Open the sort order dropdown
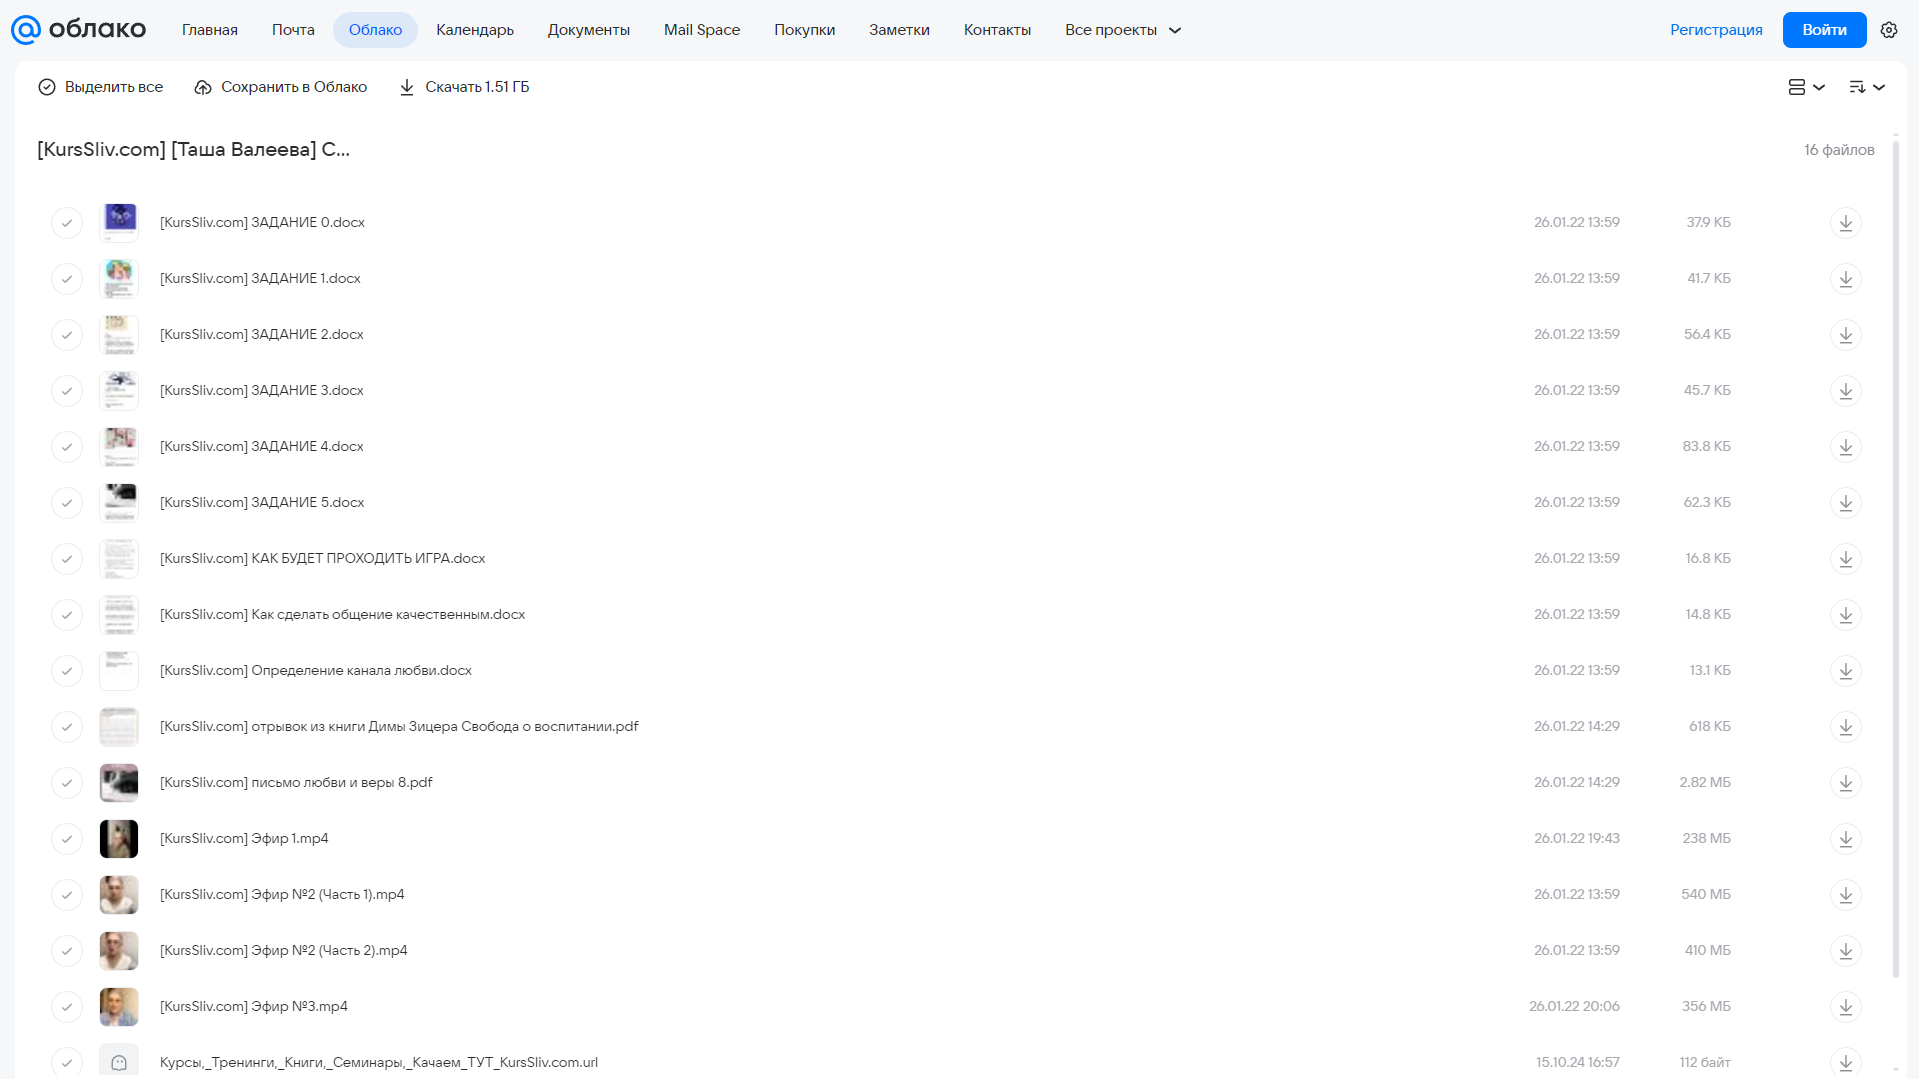The height and width of the screenshot is (1079, 1919). 1866,87
